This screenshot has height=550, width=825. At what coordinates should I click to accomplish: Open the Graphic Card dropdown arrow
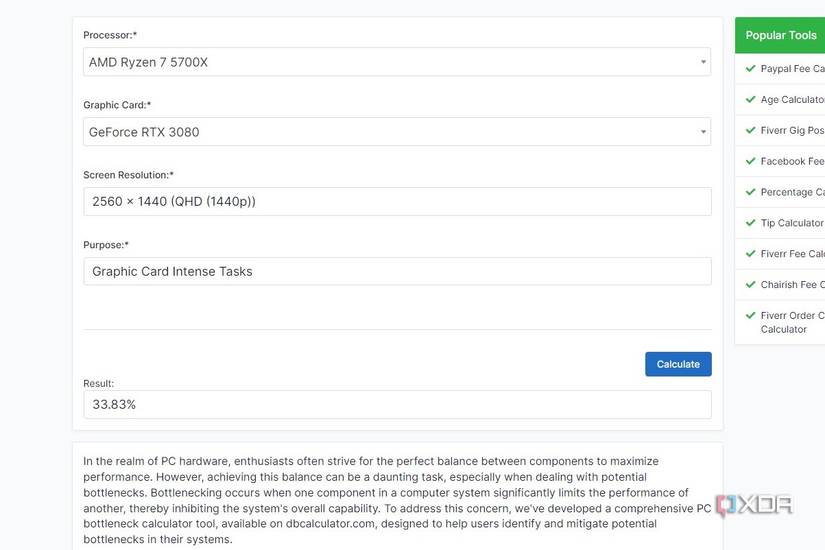[x=703, y=132]
